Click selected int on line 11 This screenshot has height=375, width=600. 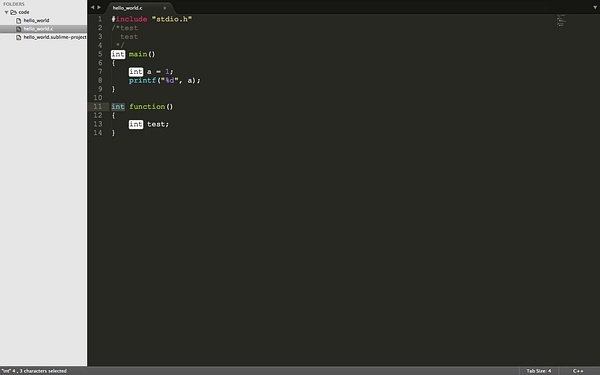(118, 107)
